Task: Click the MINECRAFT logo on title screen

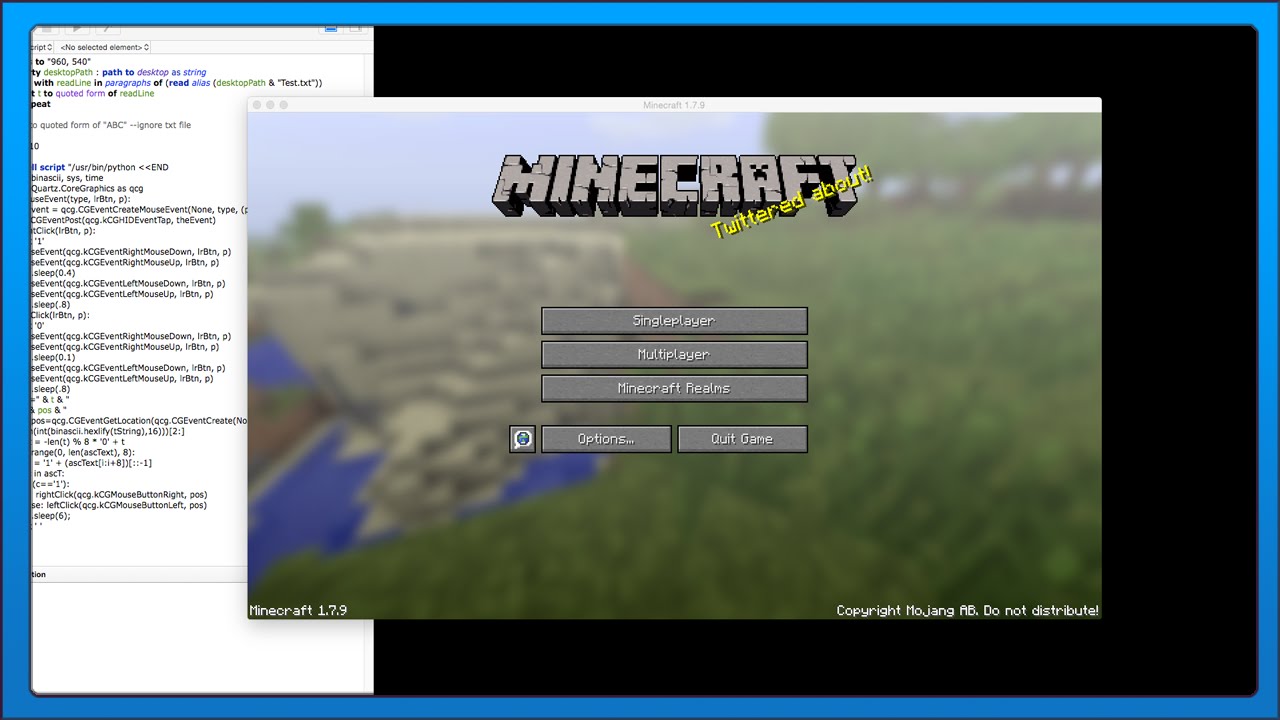Action: click(674, 186)
